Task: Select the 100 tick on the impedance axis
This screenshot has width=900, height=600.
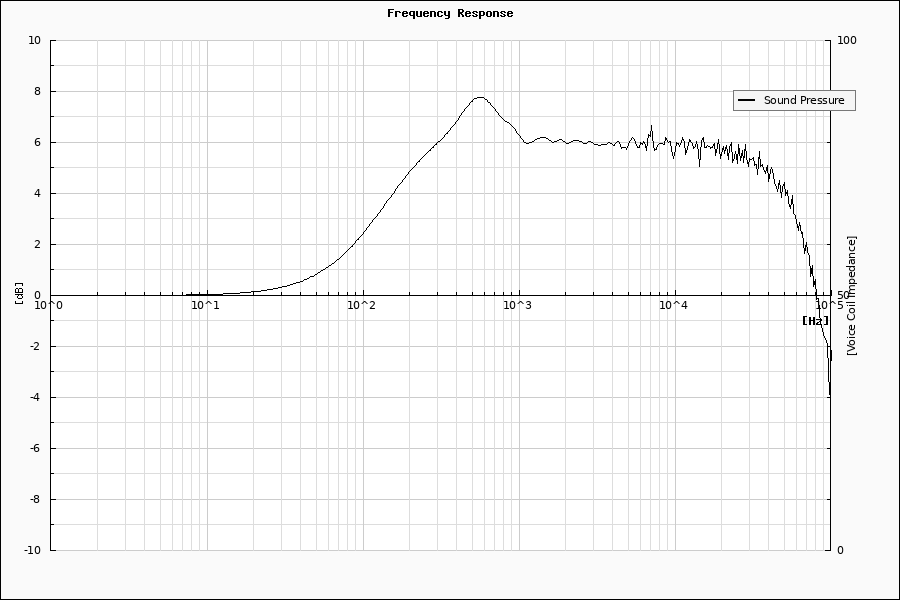Action: coord(846,41)
